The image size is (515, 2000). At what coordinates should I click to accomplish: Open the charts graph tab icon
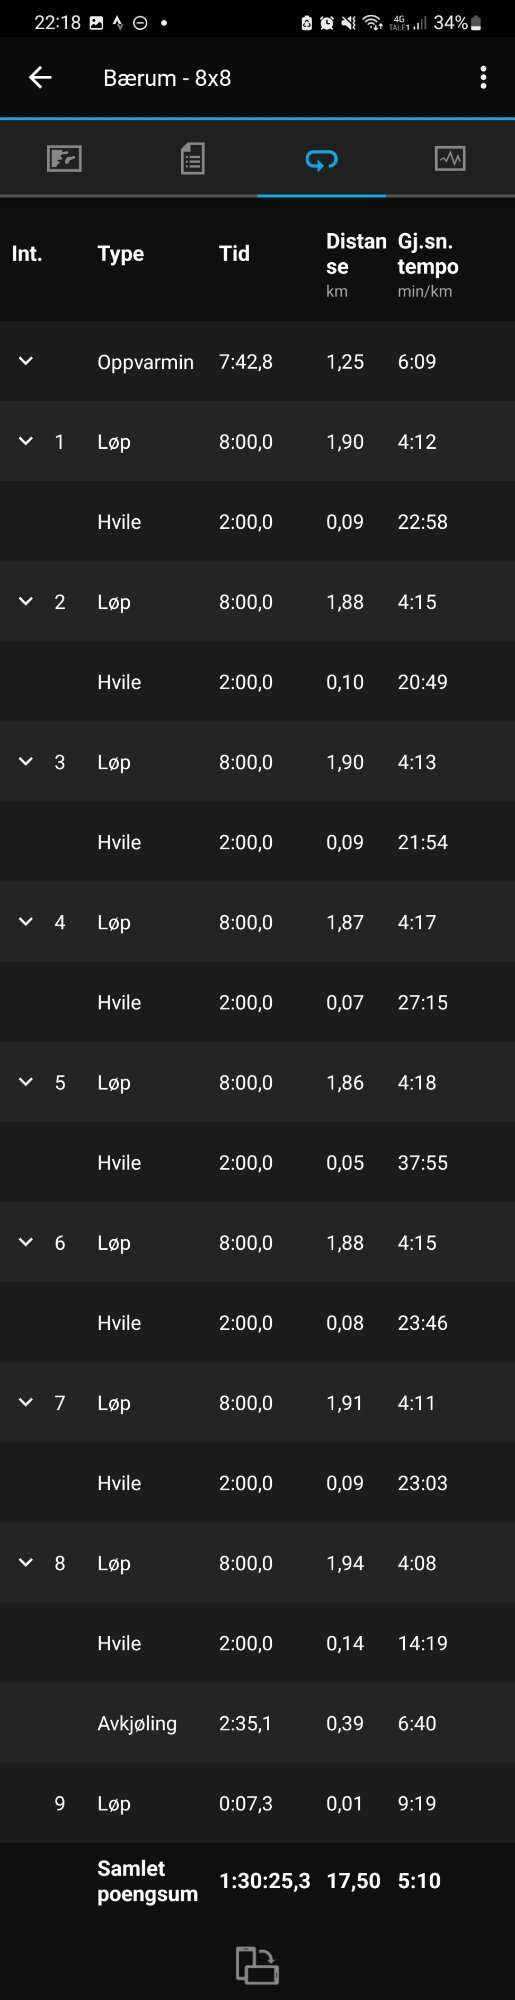click(x=450, y=158)
